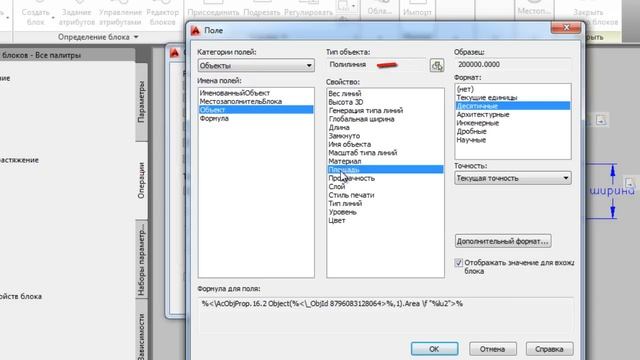
Task: Expand the Определение блока panel arrow
Action: 136,37
